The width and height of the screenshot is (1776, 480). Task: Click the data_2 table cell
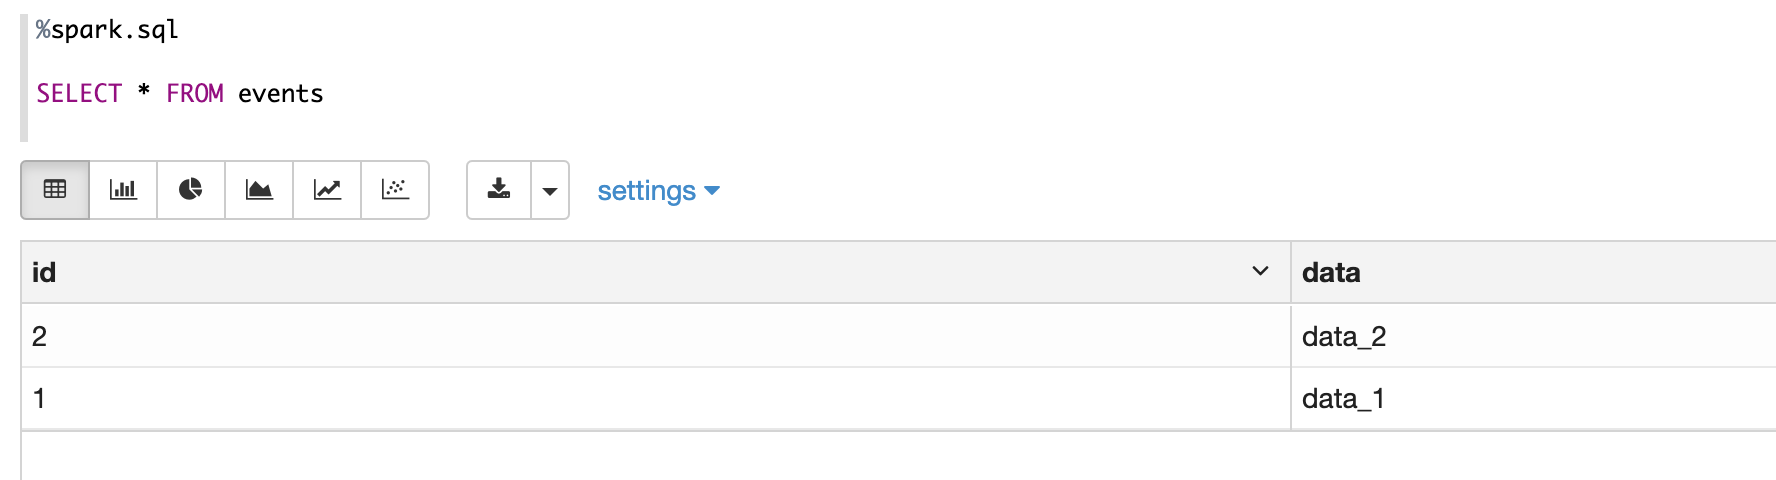(x=1343, y=336)
